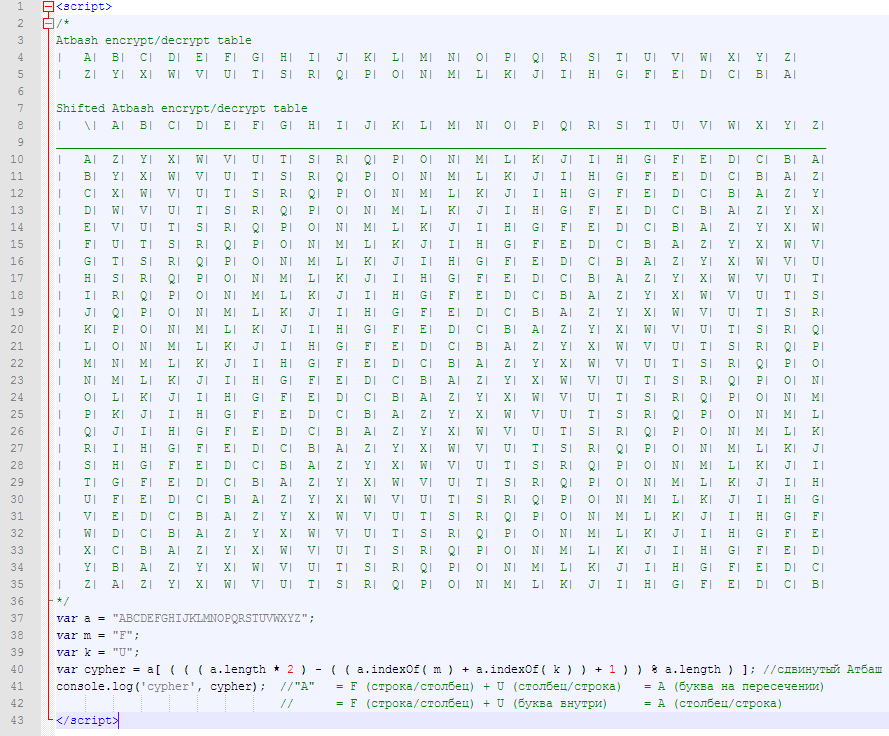The height and width of the screenshot is (736, 889).
Task: Click row header letter 'M' on line 22
Action: (87, 363)
